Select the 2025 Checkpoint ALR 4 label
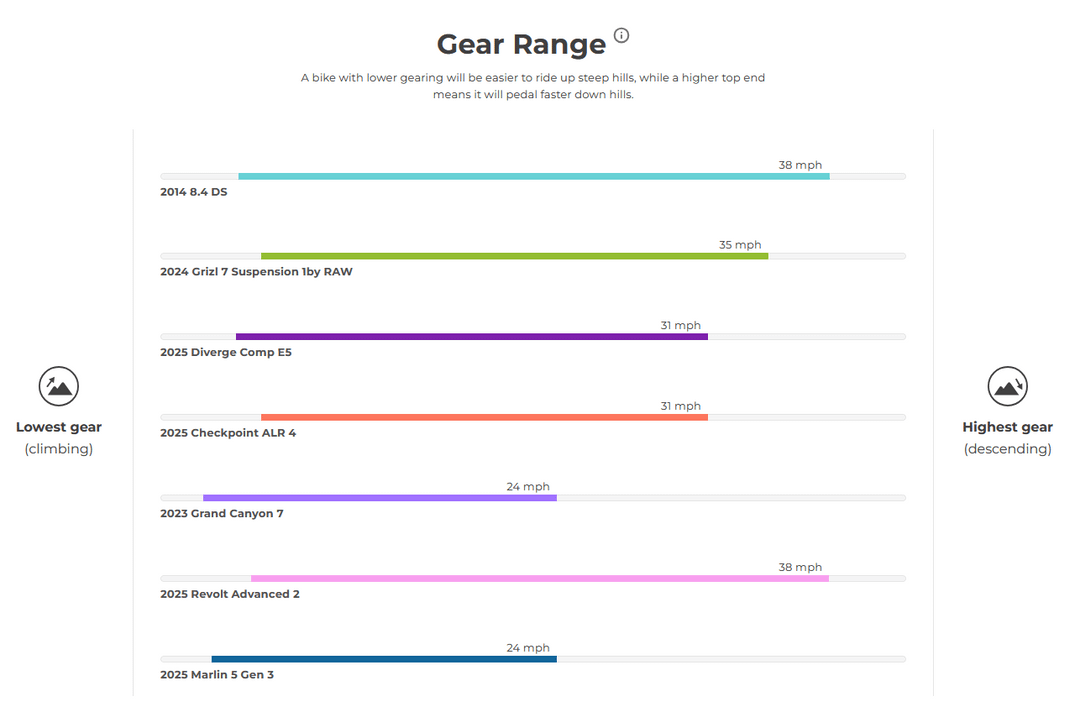This screenshot has height=707, width=1080. point(228,433)
